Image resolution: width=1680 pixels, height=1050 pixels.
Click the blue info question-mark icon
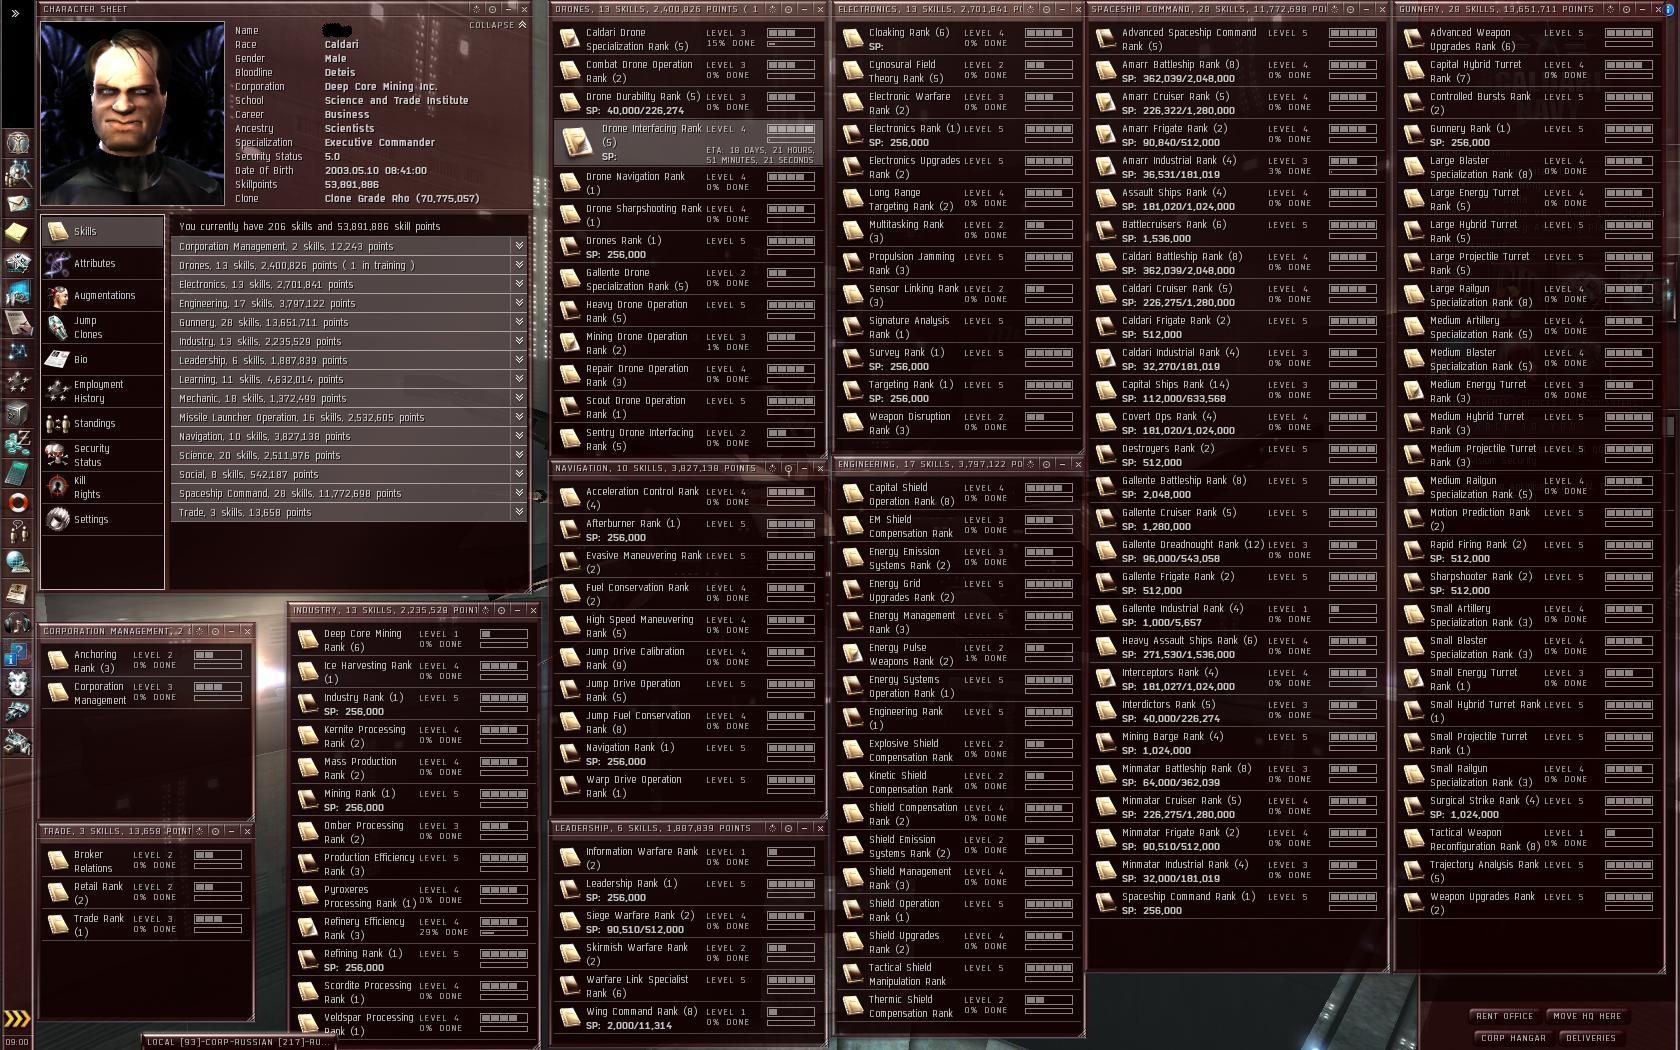click(17, 654)
